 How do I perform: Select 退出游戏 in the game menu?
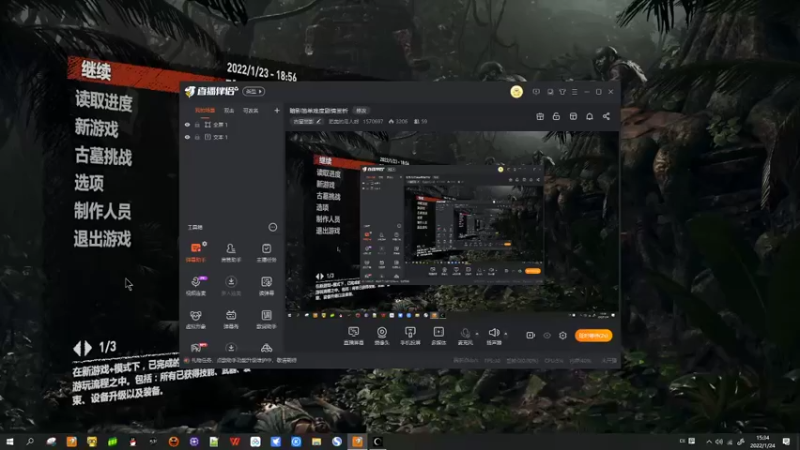pyautogui.click(x=103, y=238)
